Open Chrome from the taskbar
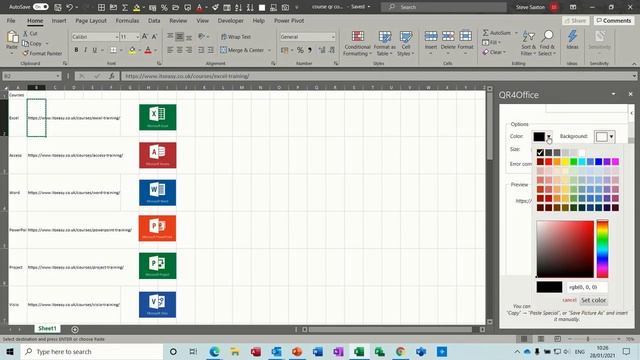640x360 pixels. click(x=400, y=351)
